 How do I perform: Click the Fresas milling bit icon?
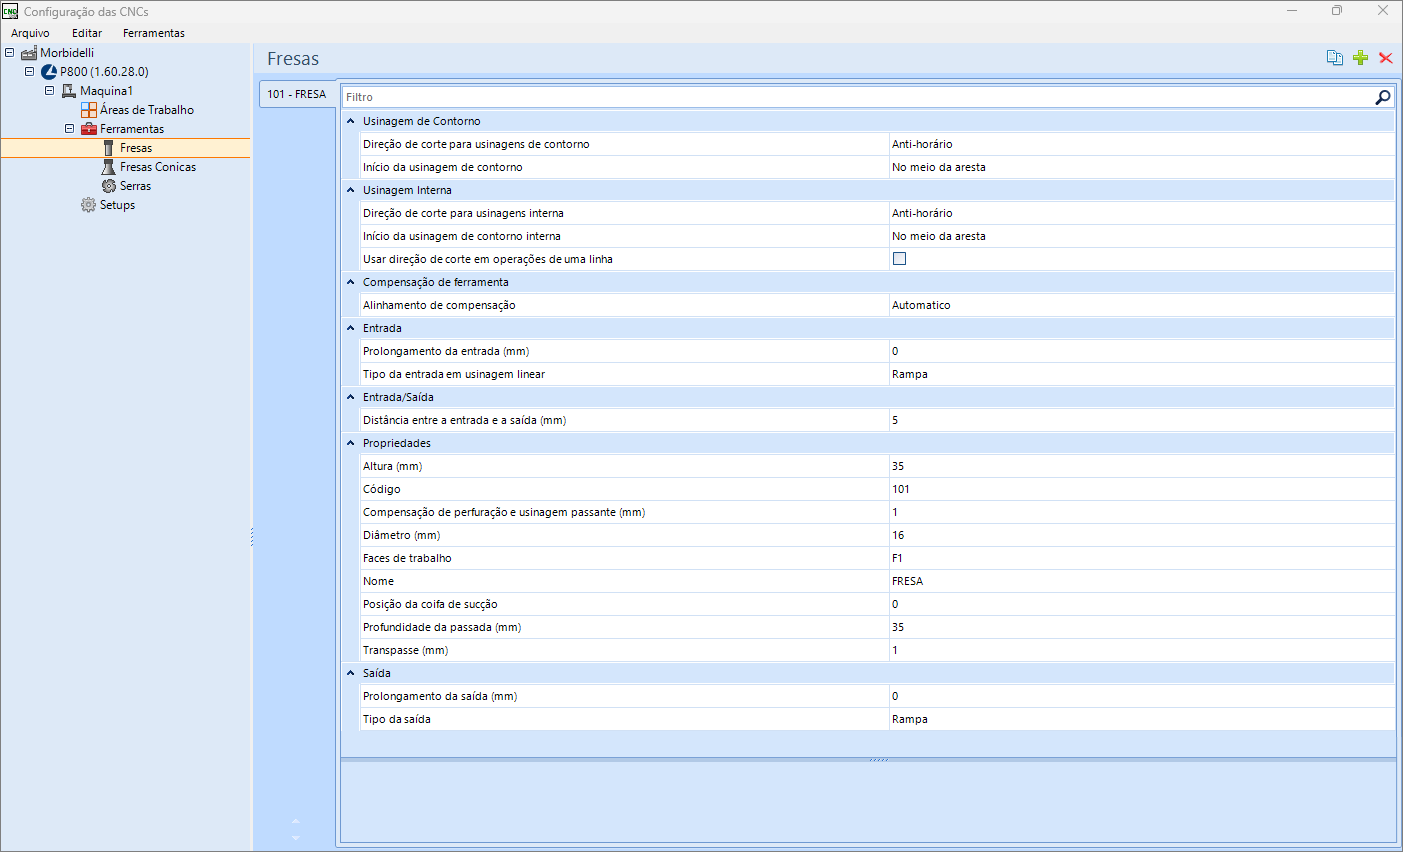109,148
